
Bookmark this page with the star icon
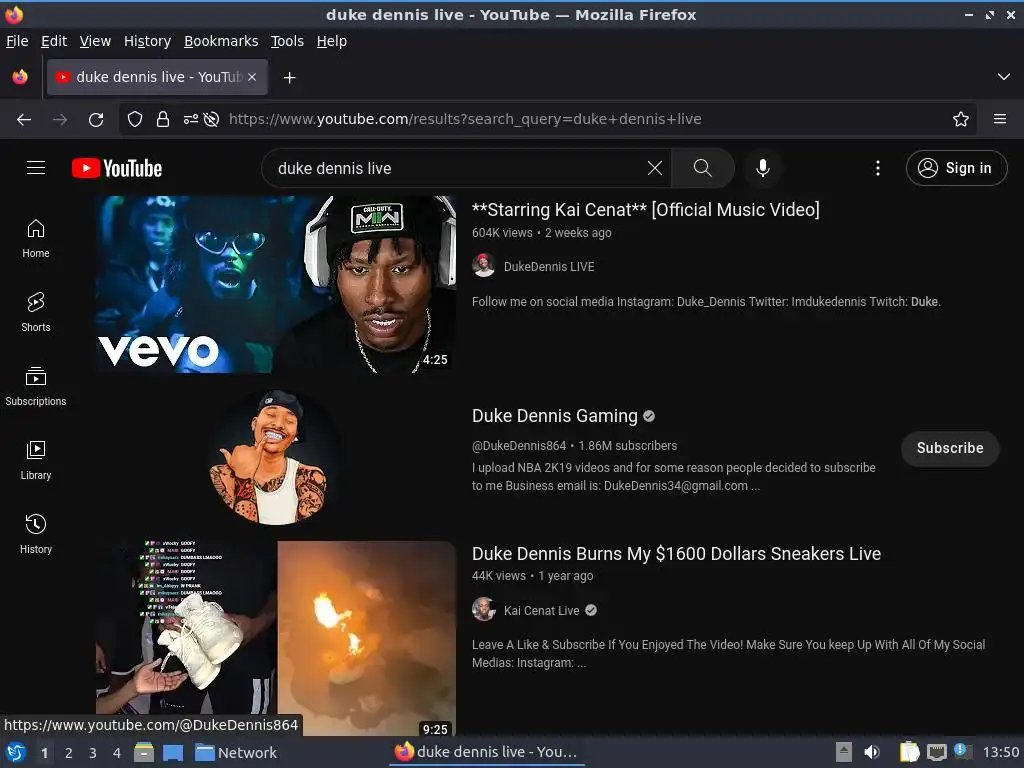[961, 119]
